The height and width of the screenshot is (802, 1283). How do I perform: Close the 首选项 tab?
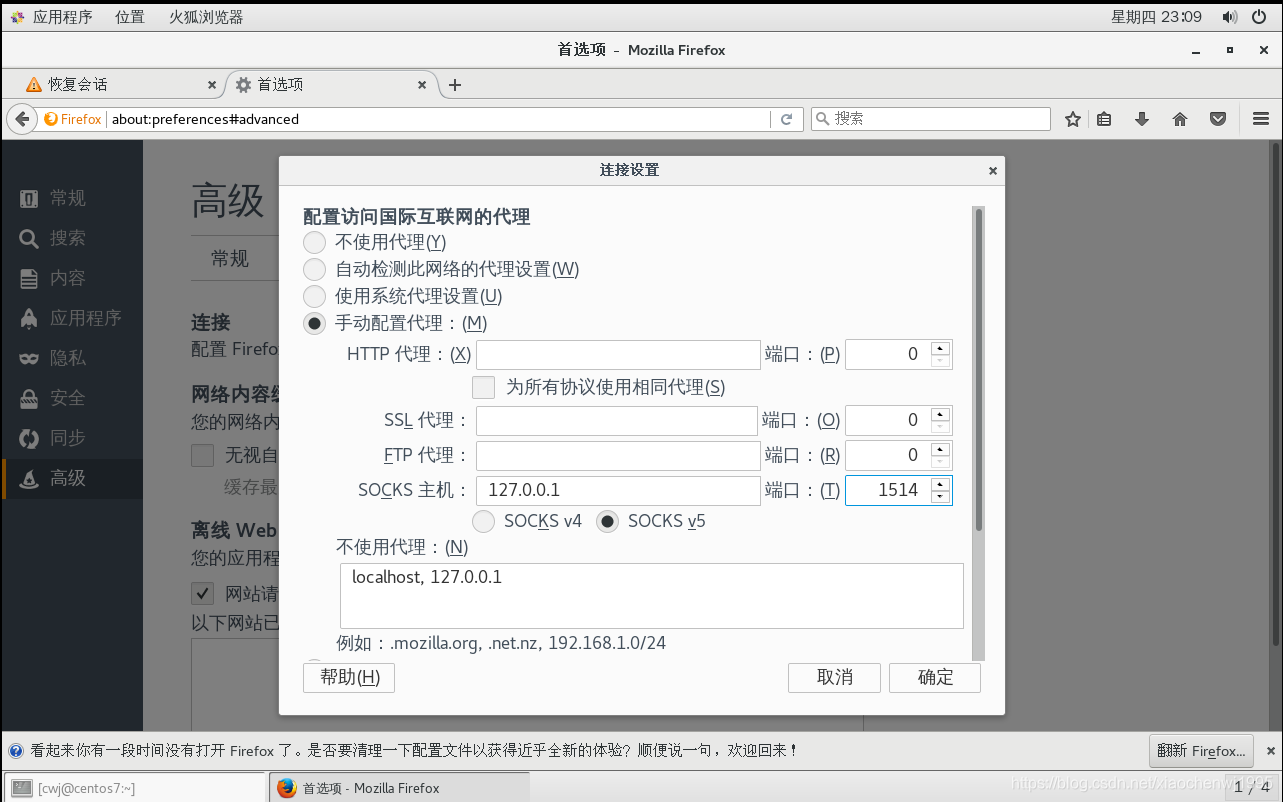pyautogui.click(x=422, y=85)
